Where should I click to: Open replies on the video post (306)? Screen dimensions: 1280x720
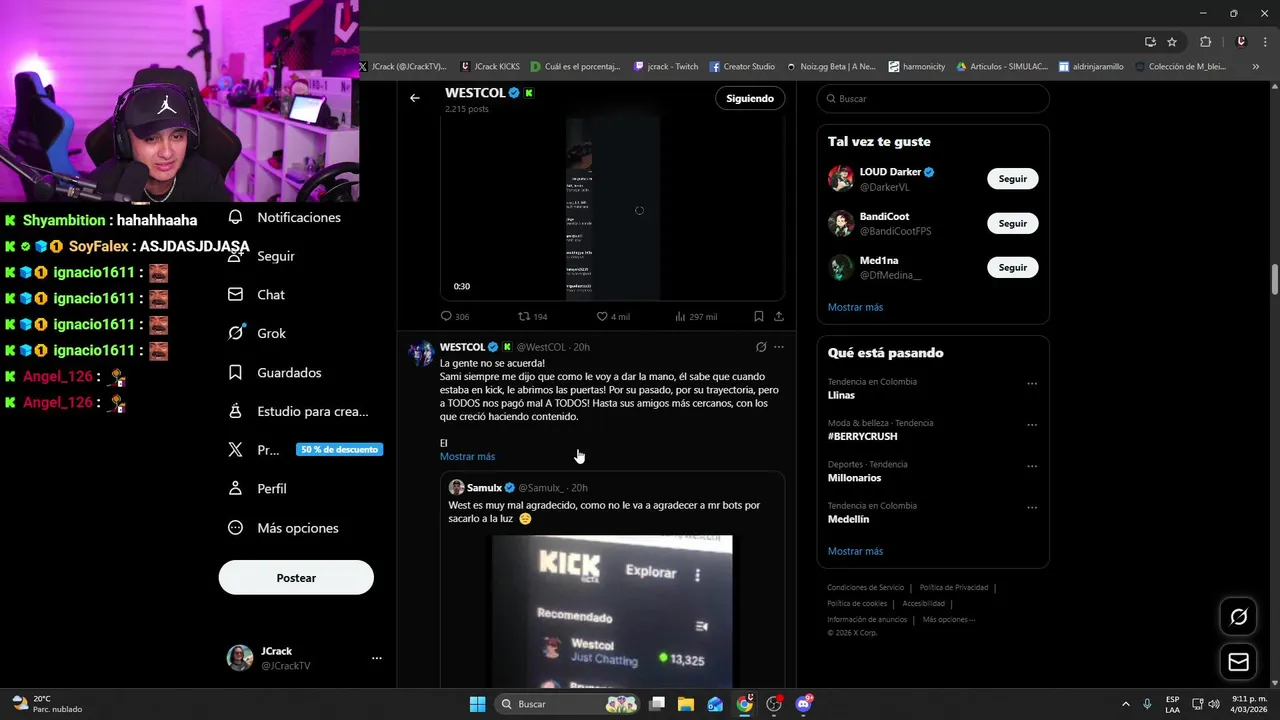tap(455, 316)
